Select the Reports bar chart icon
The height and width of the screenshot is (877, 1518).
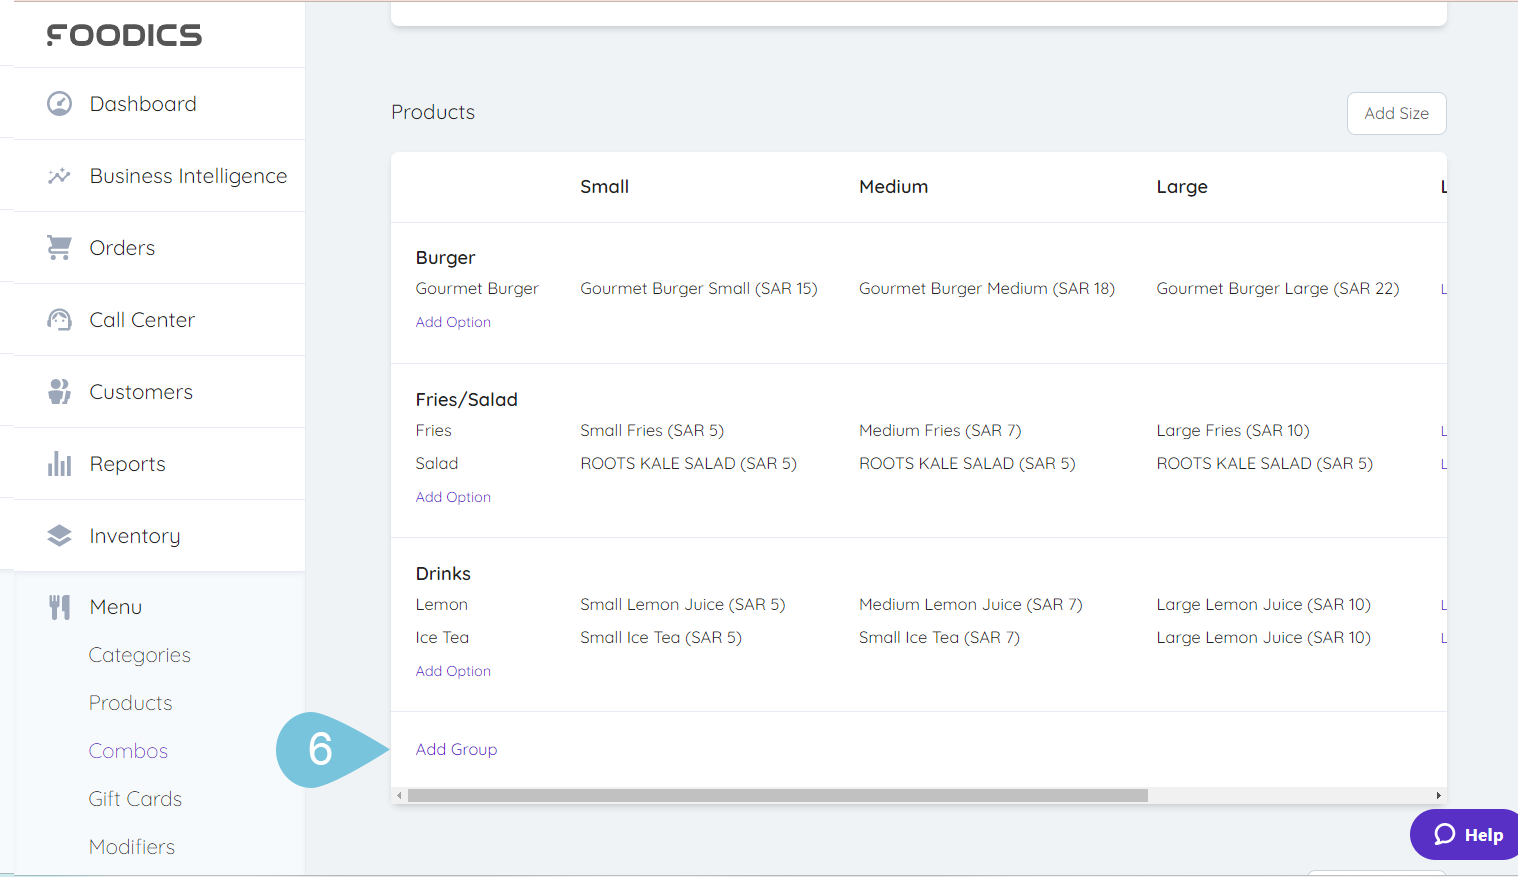59,463
